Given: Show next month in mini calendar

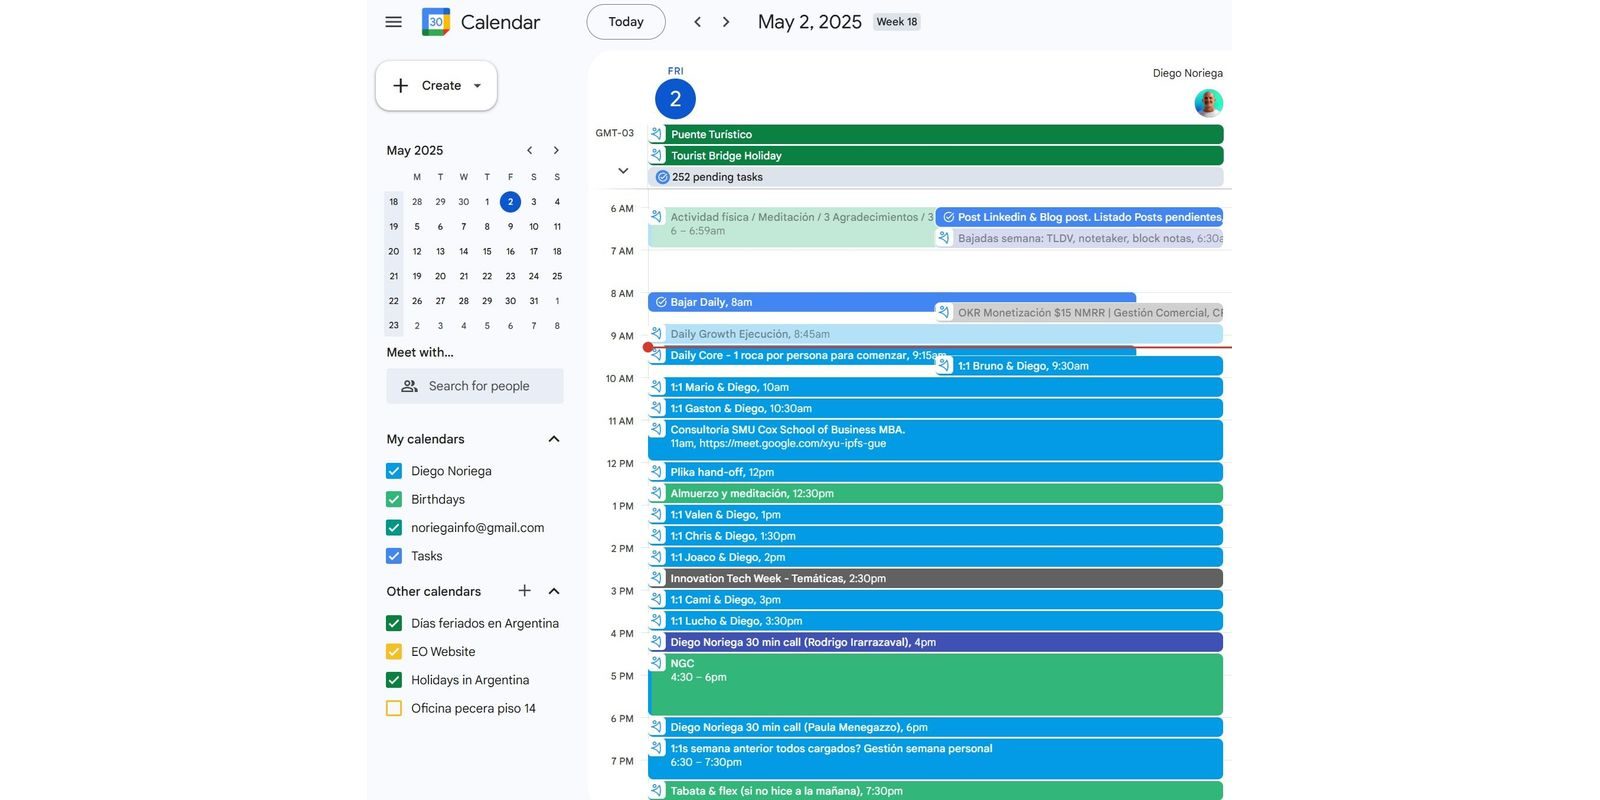Looking at the screenshot, I should coord(556,151).
